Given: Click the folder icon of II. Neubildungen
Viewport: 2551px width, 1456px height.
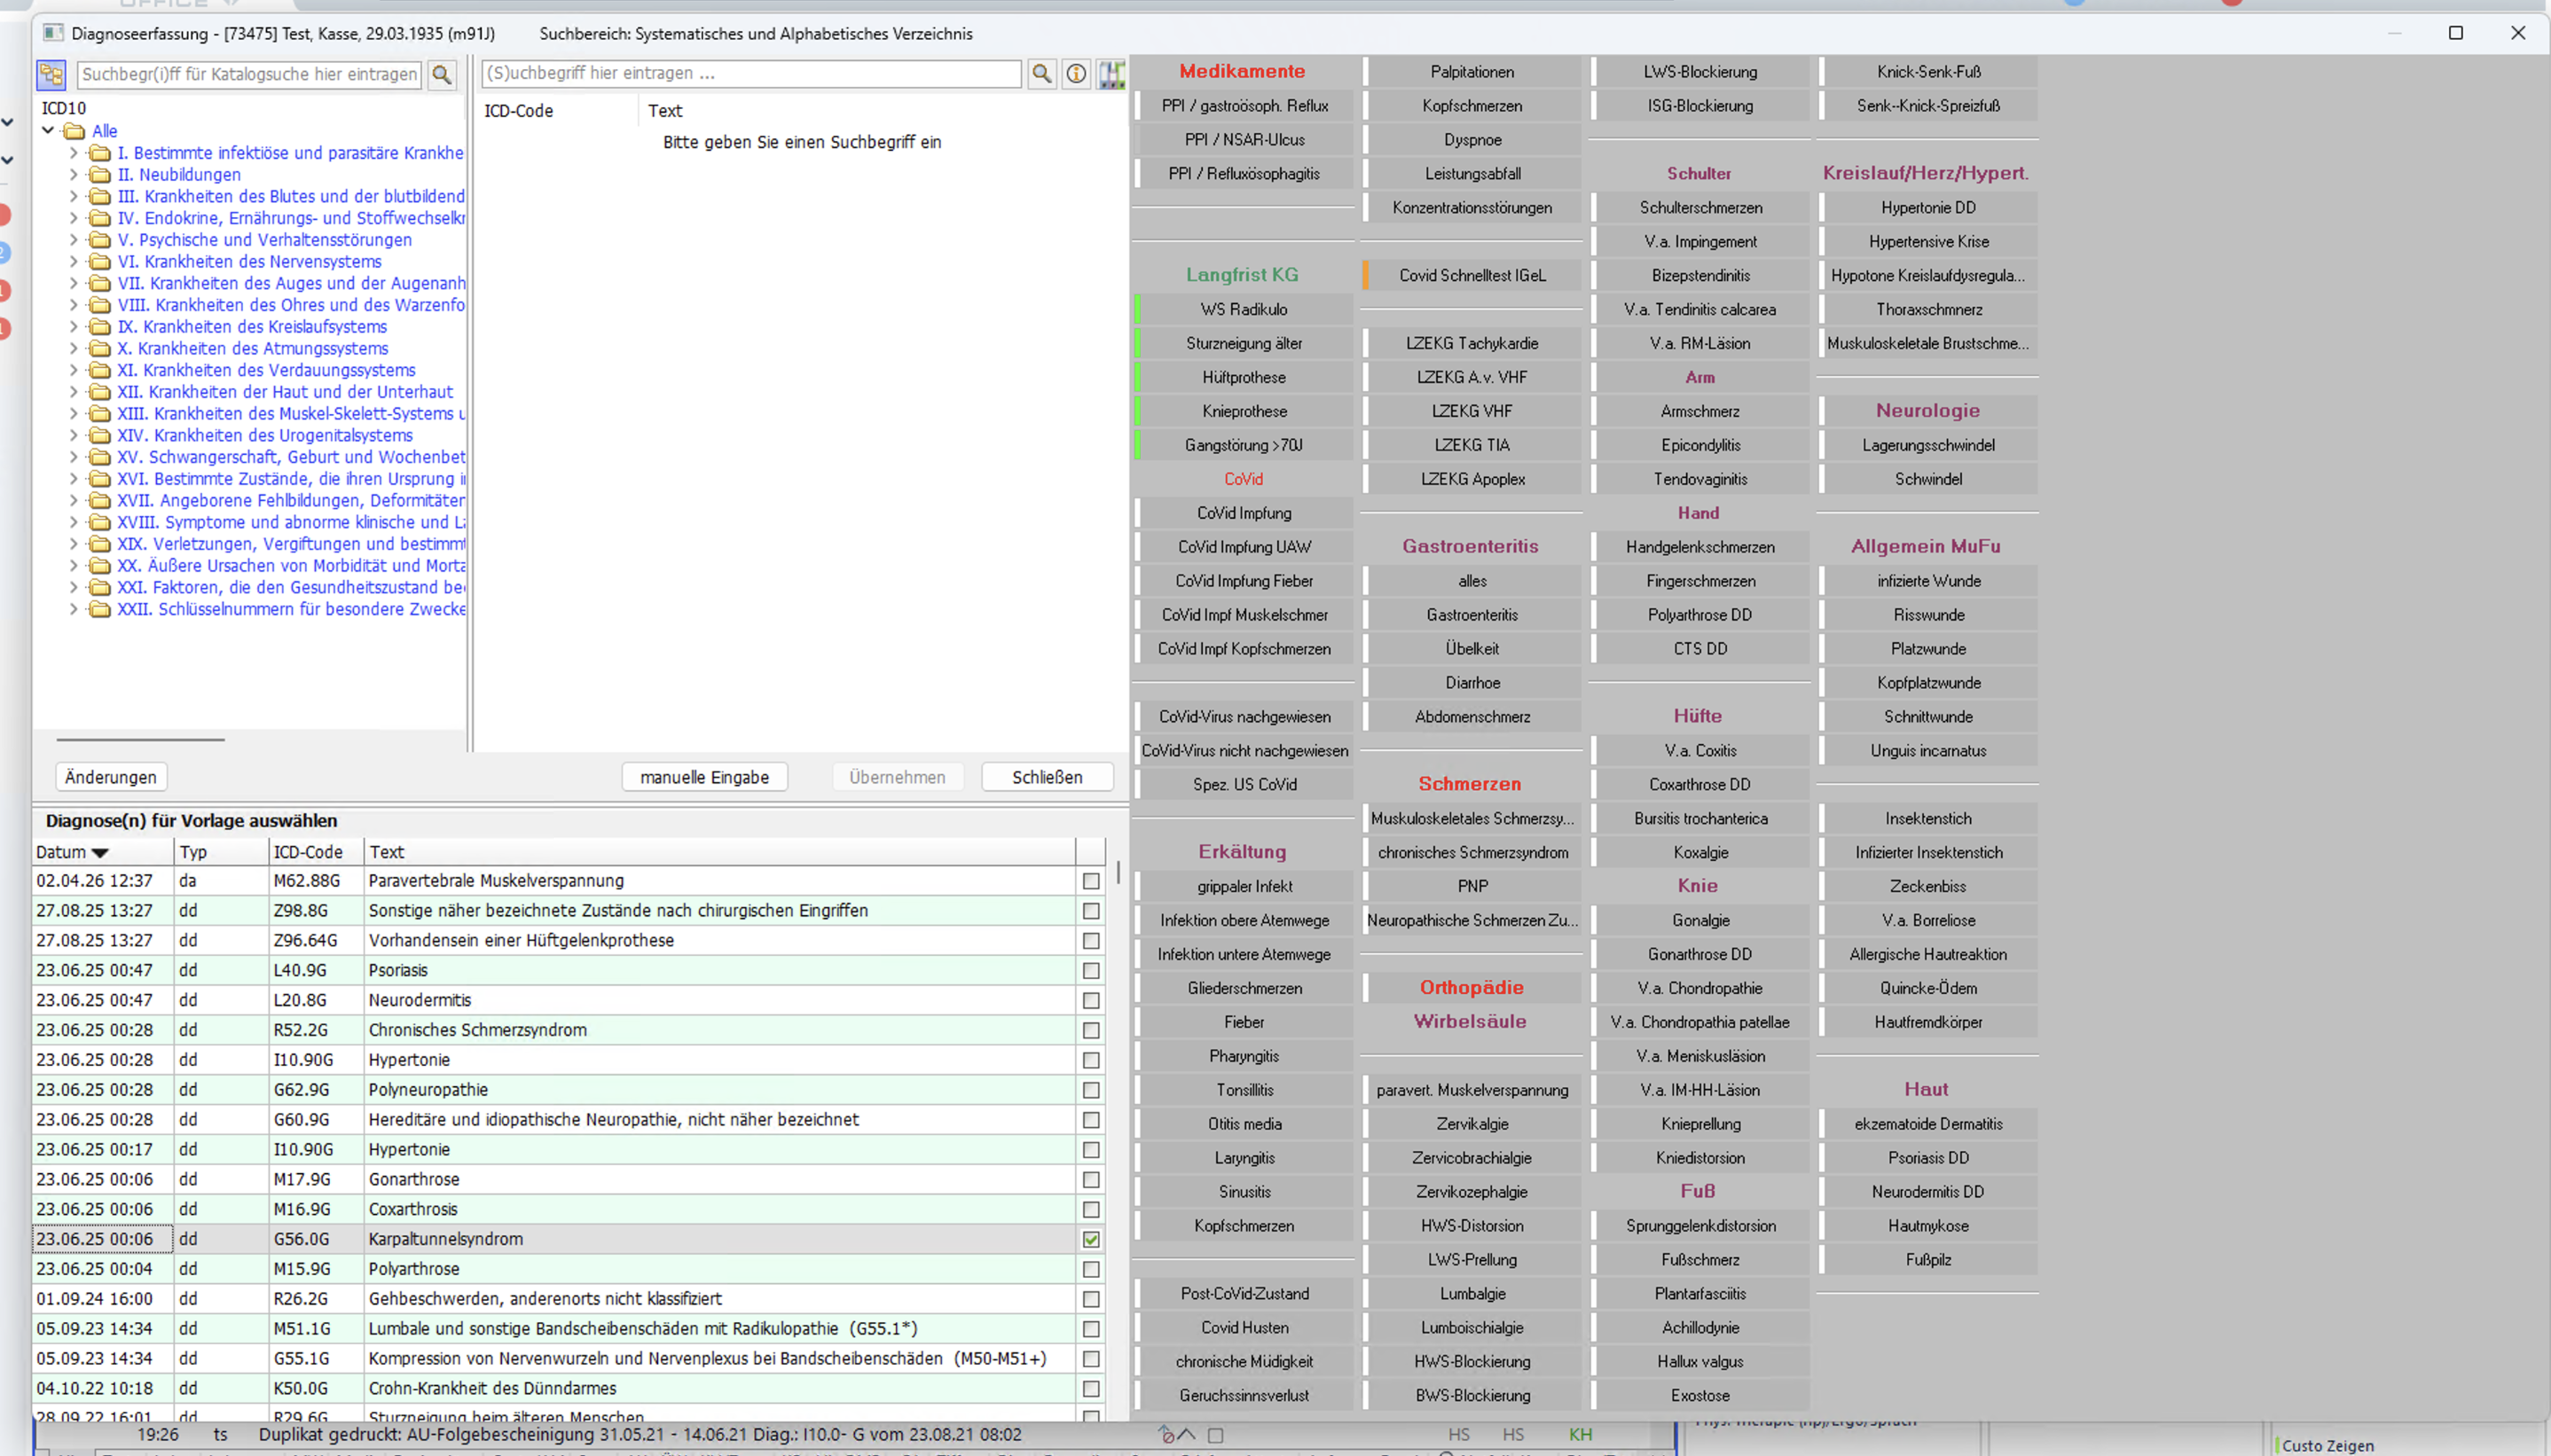Looking at the screenshot, I should coord(100,174).
